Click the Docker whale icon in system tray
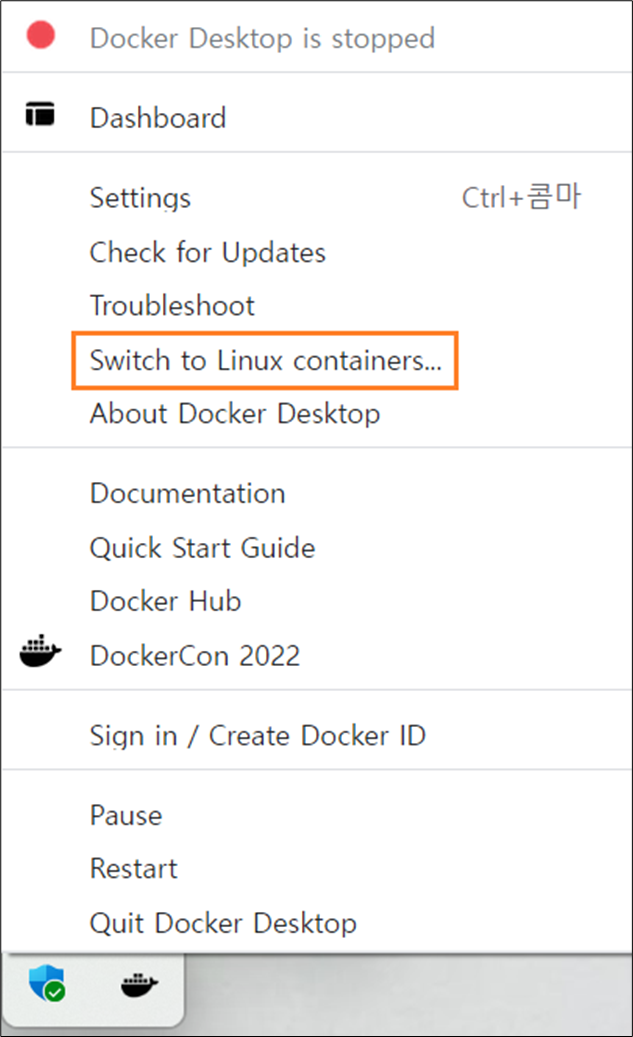This screenshot has width=633, height=1037. [139, 985]
